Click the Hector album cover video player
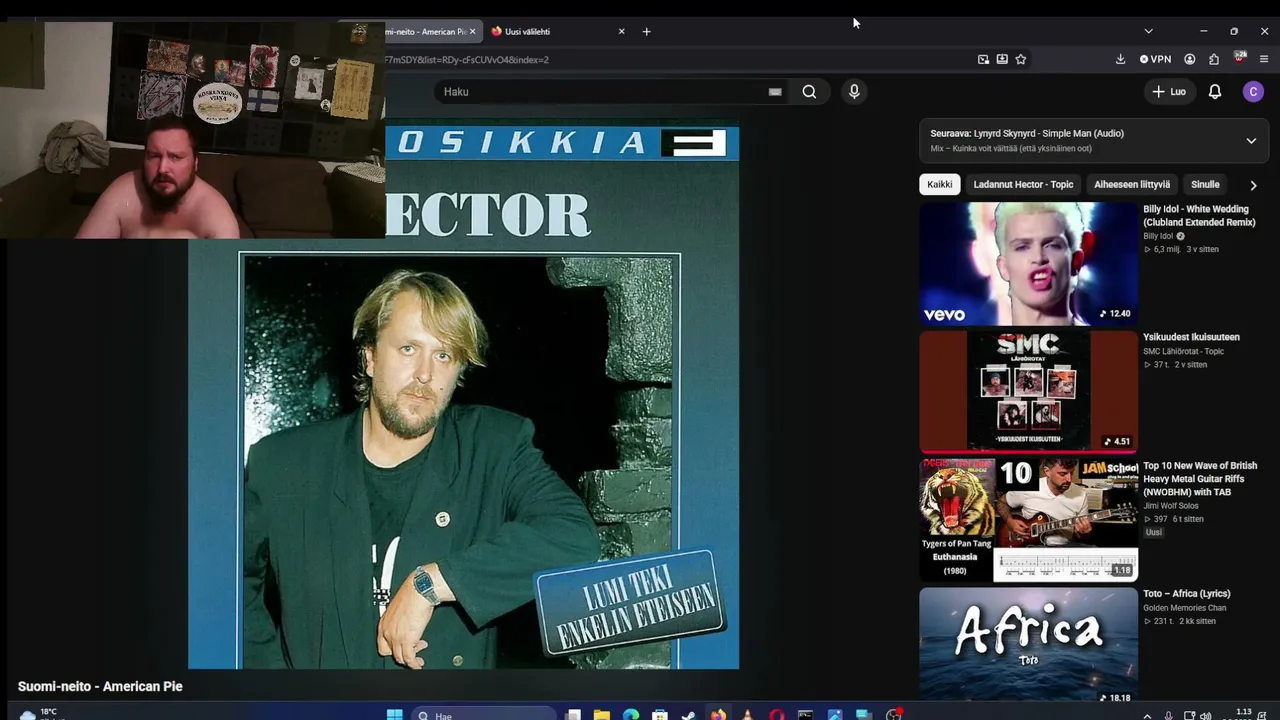The width and height of the screenshot is (1280, 720). tap(463, 397)
